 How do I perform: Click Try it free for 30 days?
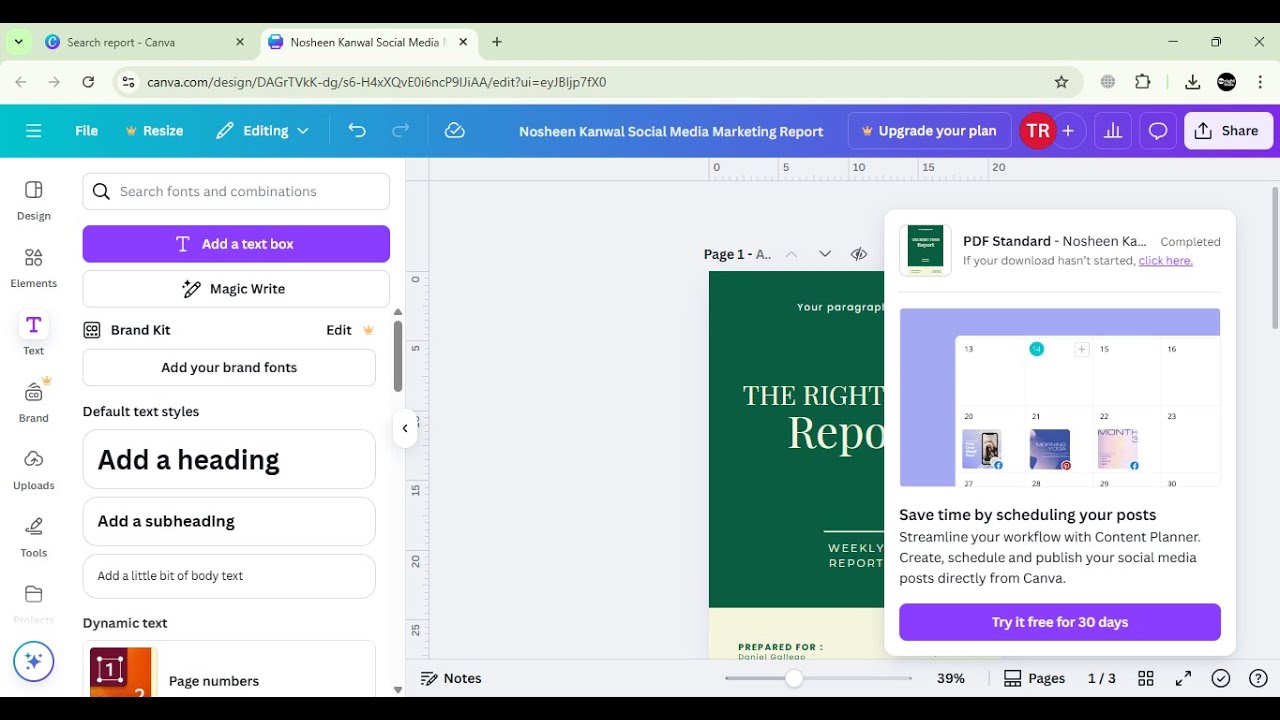[1060, 622]
